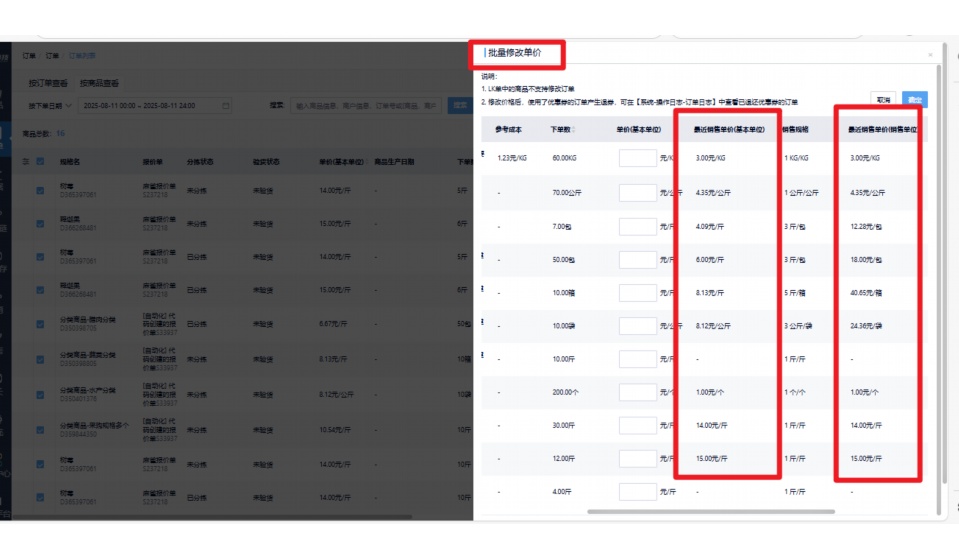Click the unit price input for 200.00个 row
Image resolution: width=959 pixels, height=559 pixels.
(x=637, y=392)
